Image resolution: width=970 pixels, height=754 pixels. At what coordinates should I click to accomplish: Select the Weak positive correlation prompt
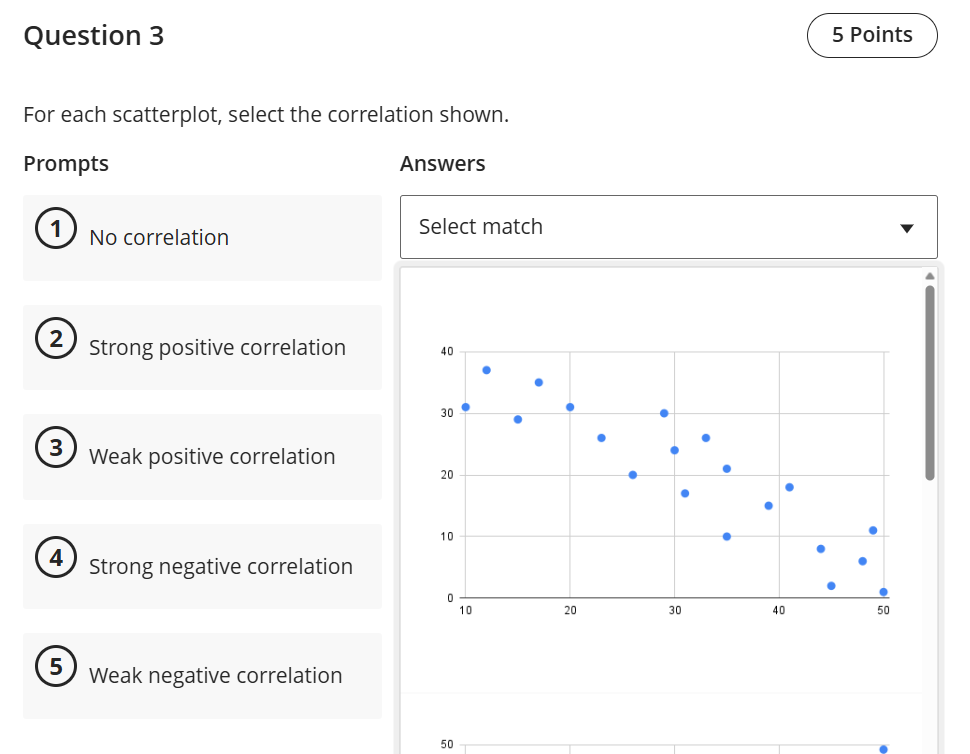pos(212,457)
